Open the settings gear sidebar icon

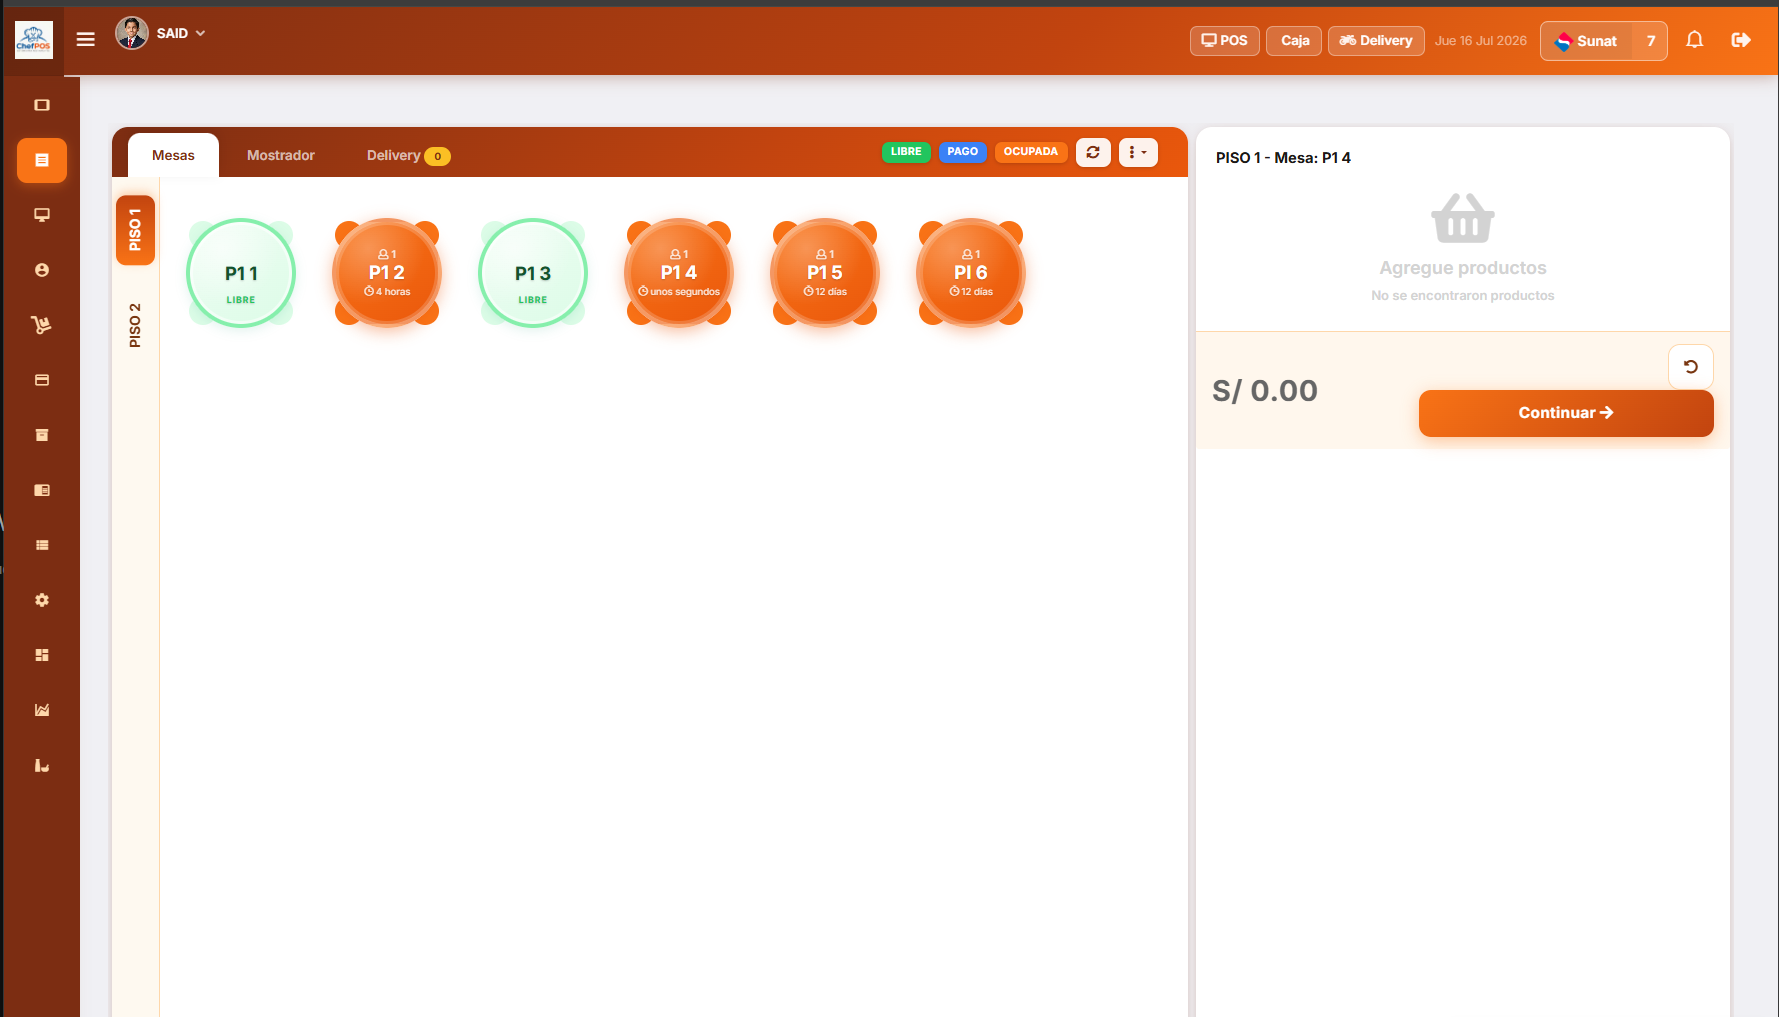pos(42,600)
